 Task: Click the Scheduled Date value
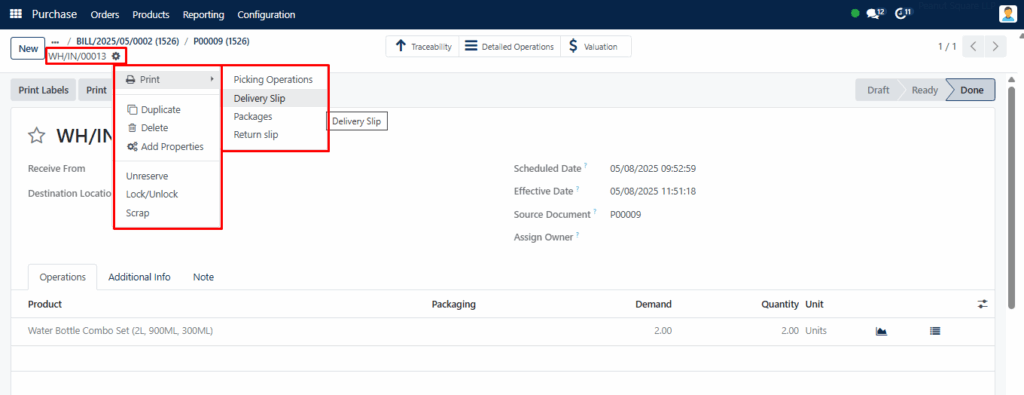(652, 168)
